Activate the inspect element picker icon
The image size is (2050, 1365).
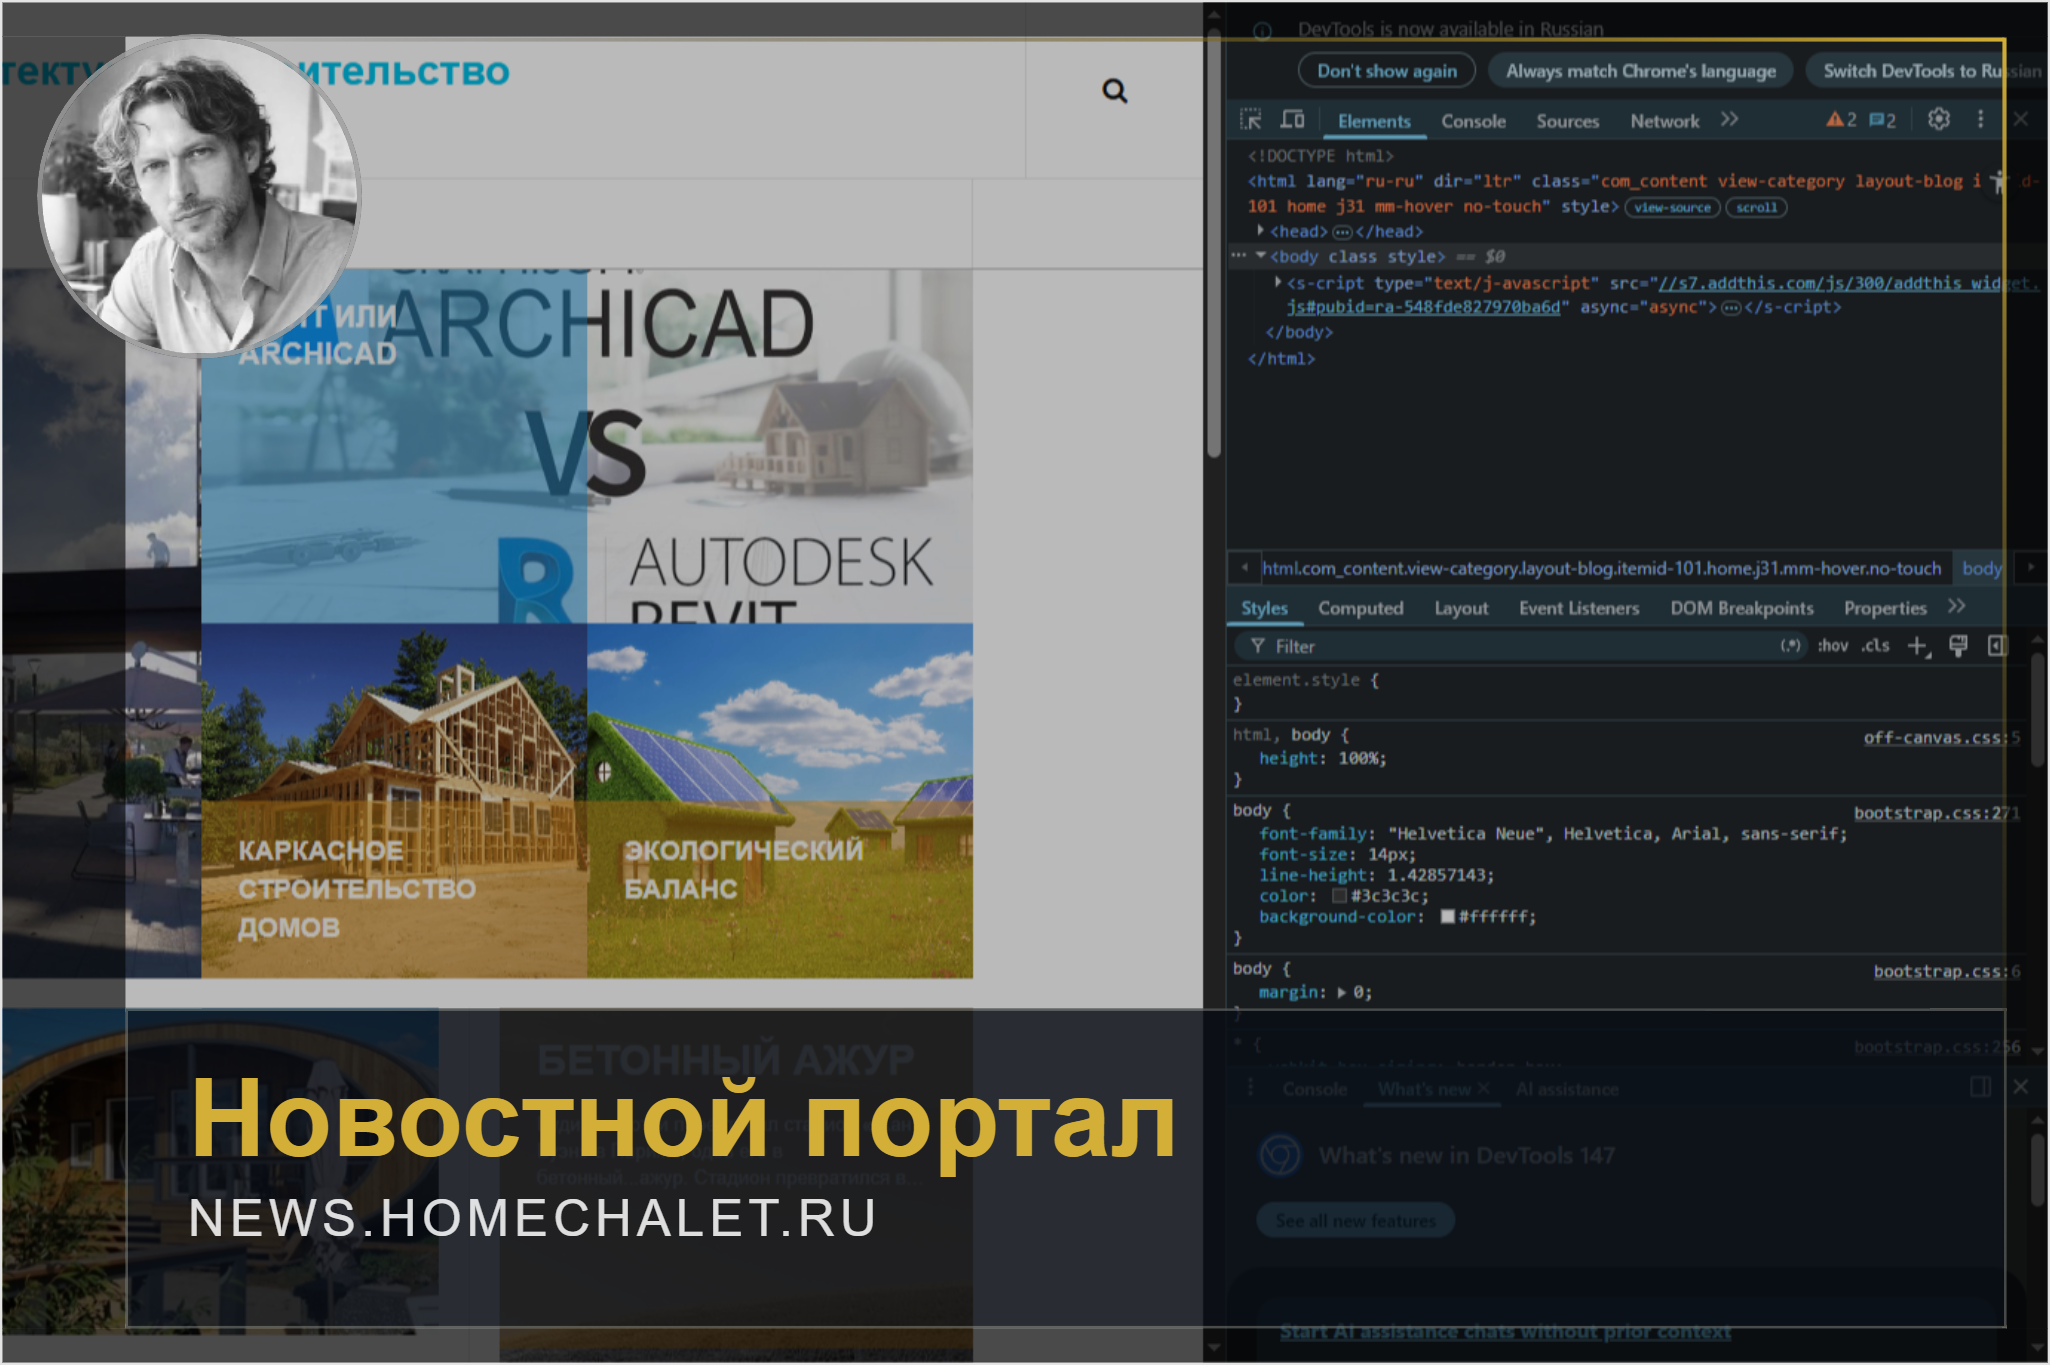click(1250, 120)
